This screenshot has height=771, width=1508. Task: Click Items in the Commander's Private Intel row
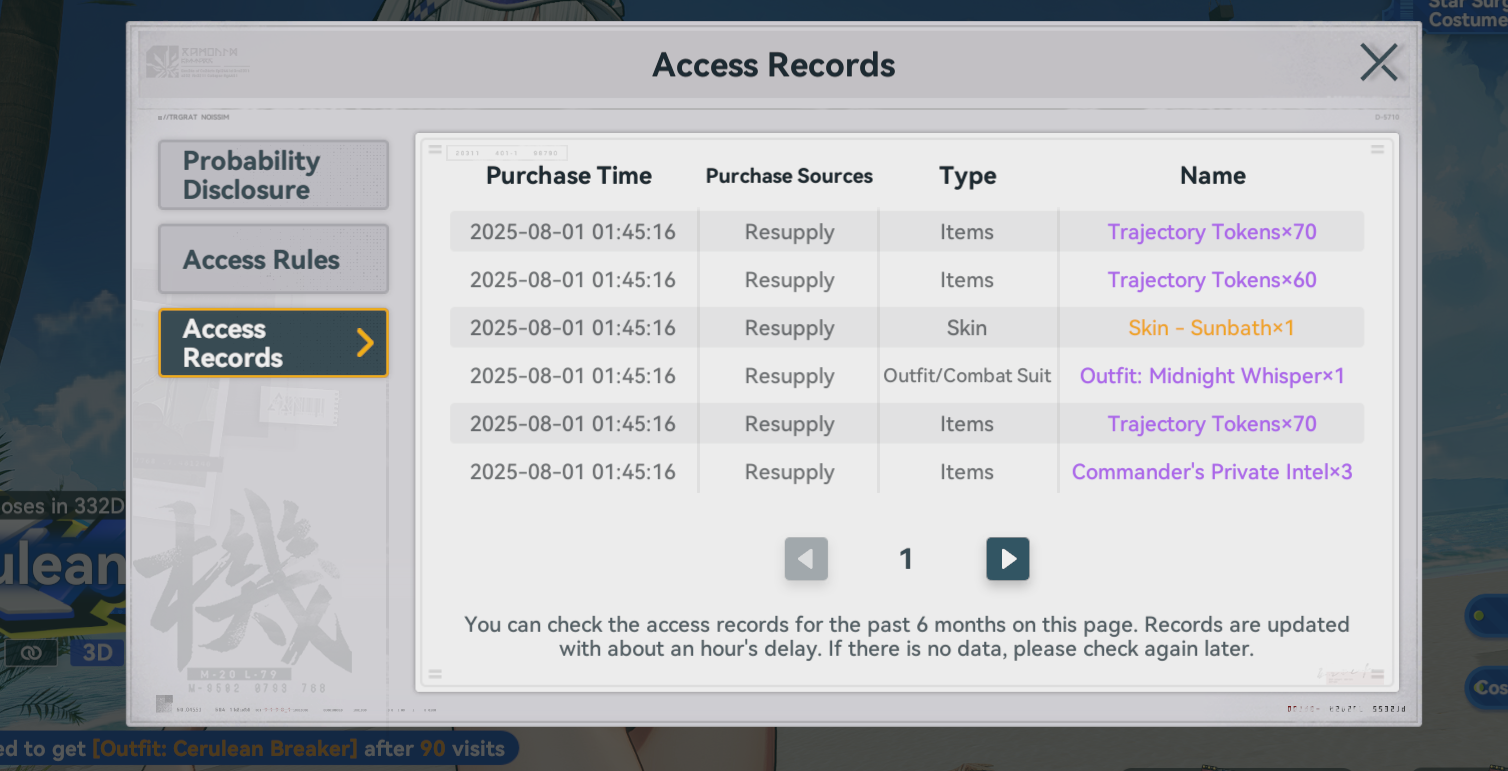point(967,472)
